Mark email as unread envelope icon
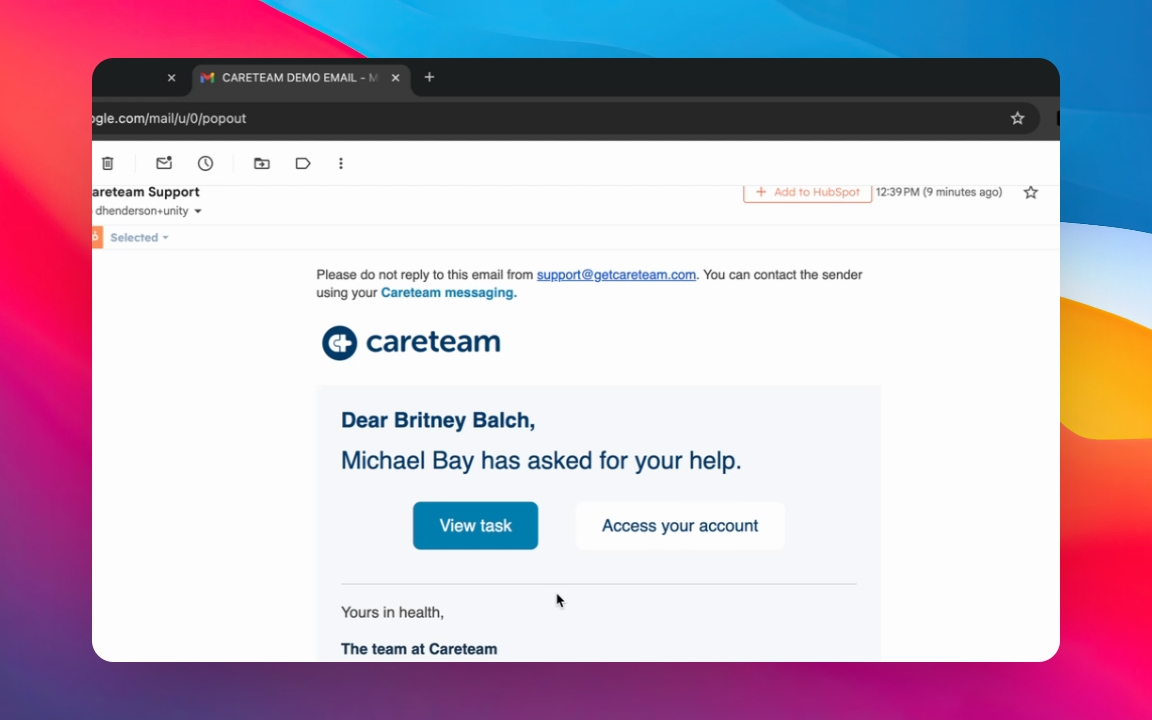Screen dimensions: 1152x720 pos(164,163)
